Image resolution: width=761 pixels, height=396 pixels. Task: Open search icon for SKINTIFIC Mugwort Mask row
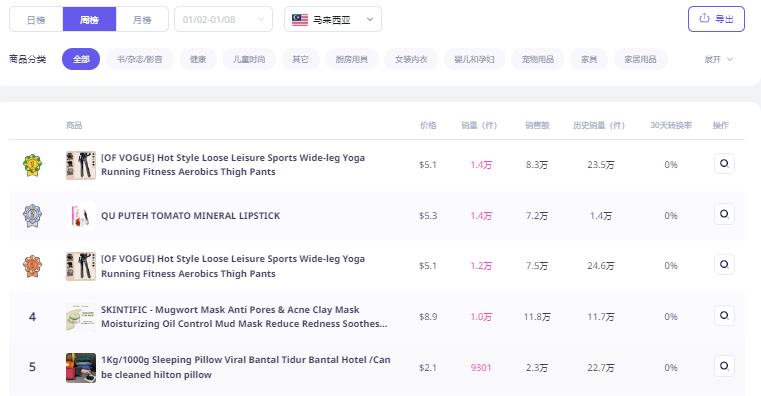(724, 315)
